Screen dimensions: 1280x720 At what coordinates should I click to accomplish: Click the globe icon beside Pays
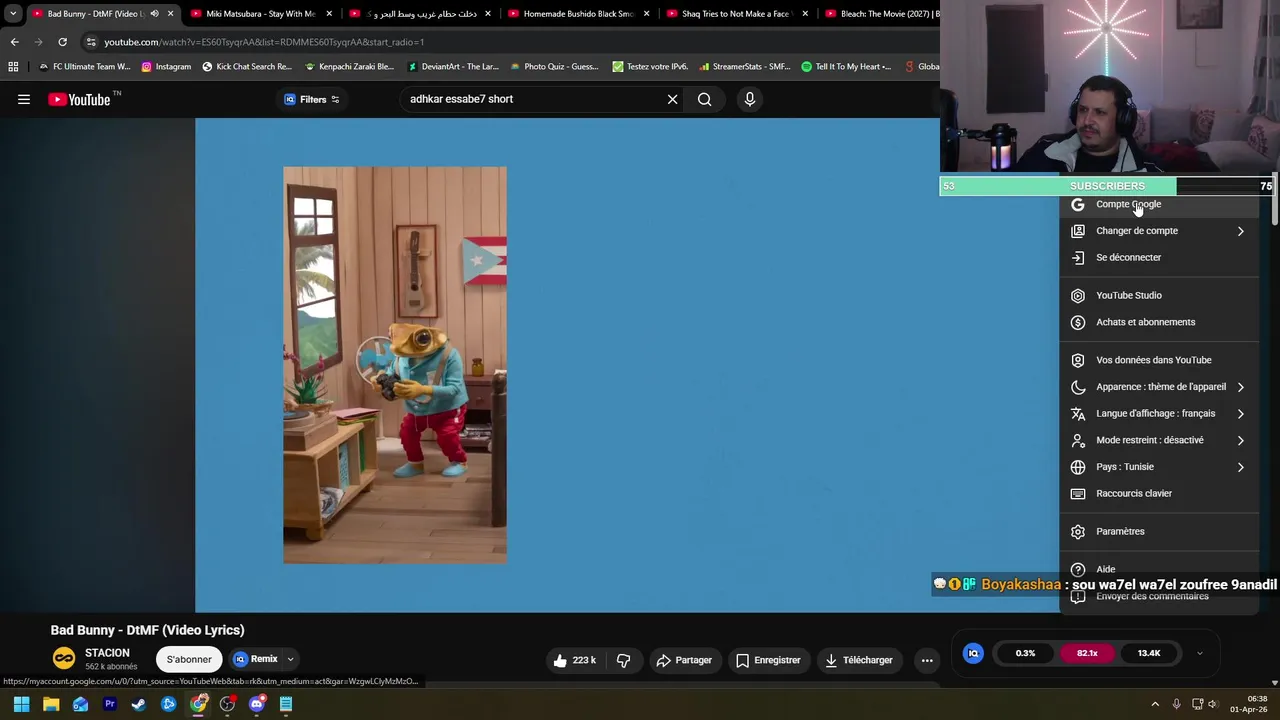click(x=1078, y=467)
